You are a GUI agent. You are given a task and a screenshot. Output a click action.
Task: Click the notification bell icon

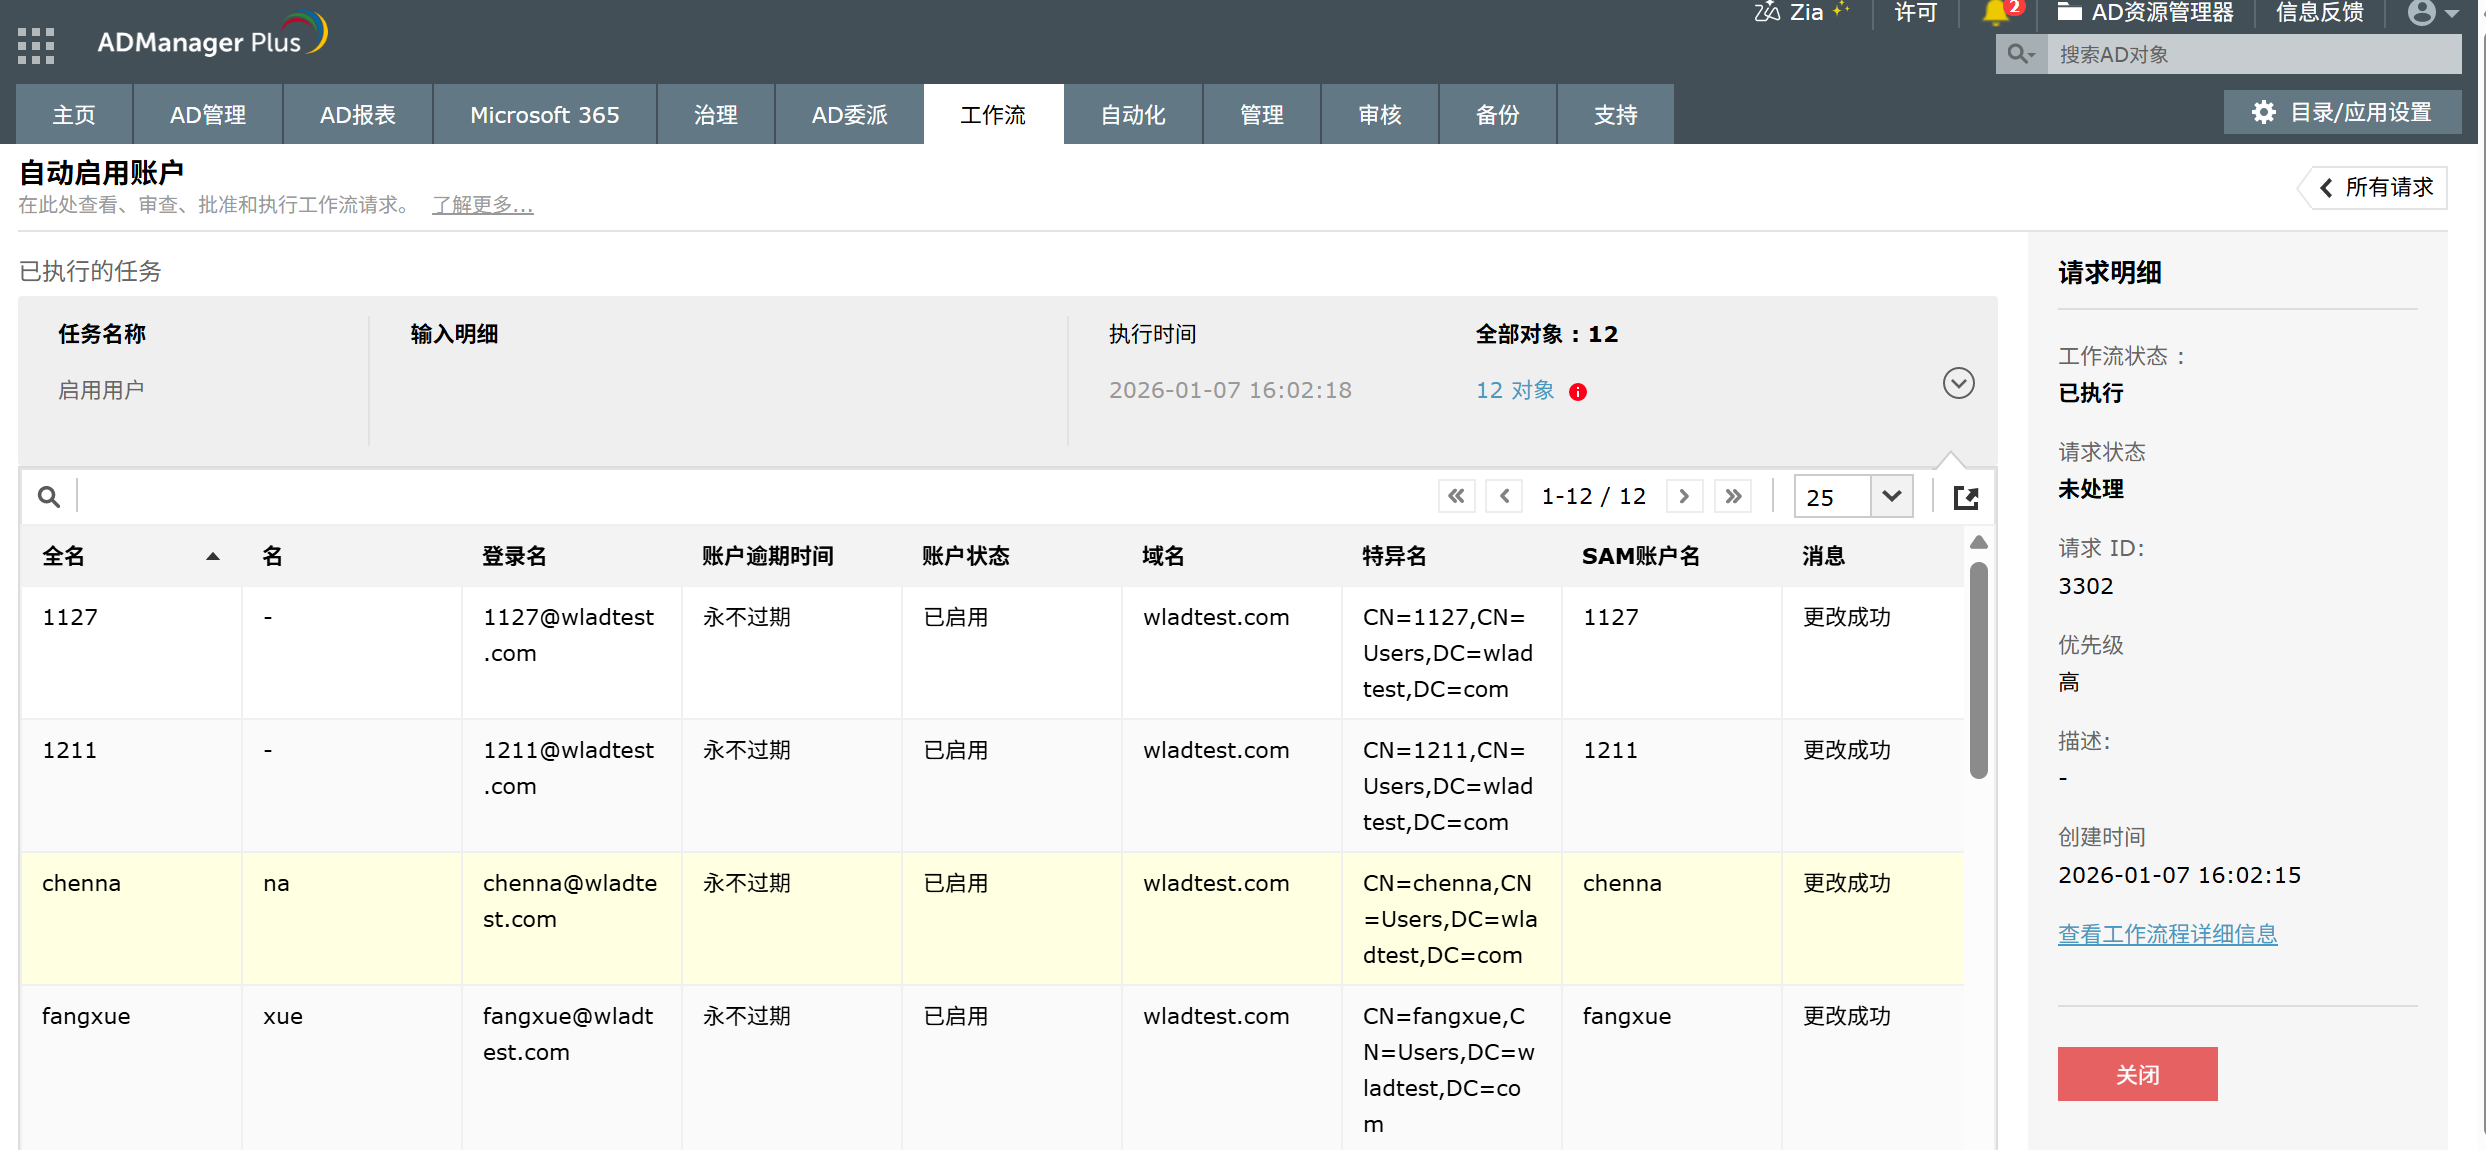(1995, 13)
